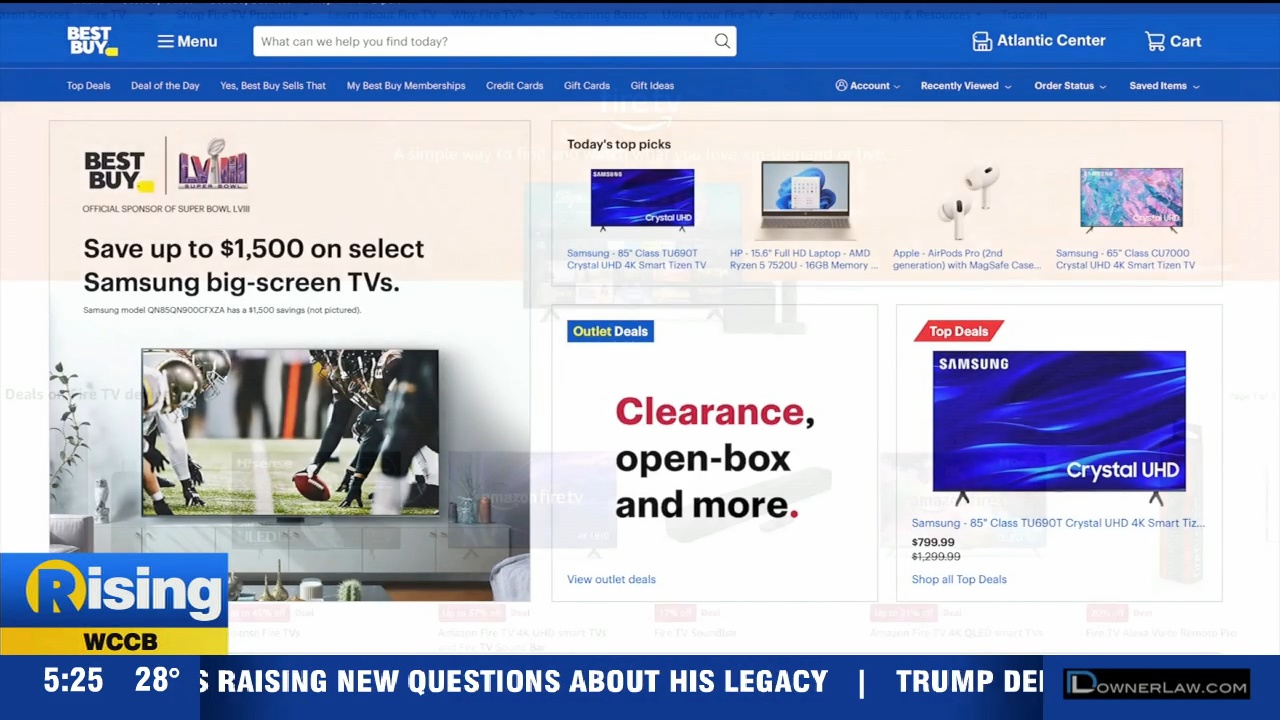Click the search magnifier icon
Image resolution: width=1280 pixels, height=720 pixels.
[x=722, y=41]
